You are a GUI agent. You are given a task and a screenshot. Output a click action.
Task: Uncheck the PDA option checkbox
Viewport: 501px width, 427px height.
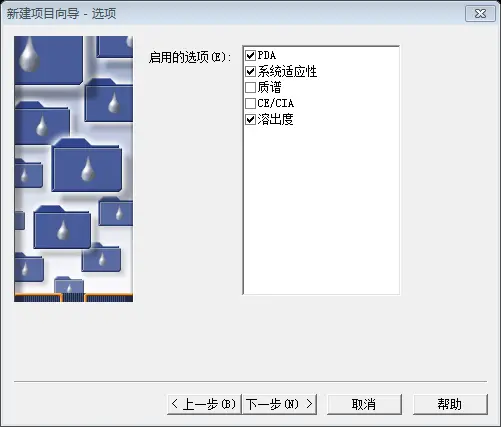(x=250, y=55)
